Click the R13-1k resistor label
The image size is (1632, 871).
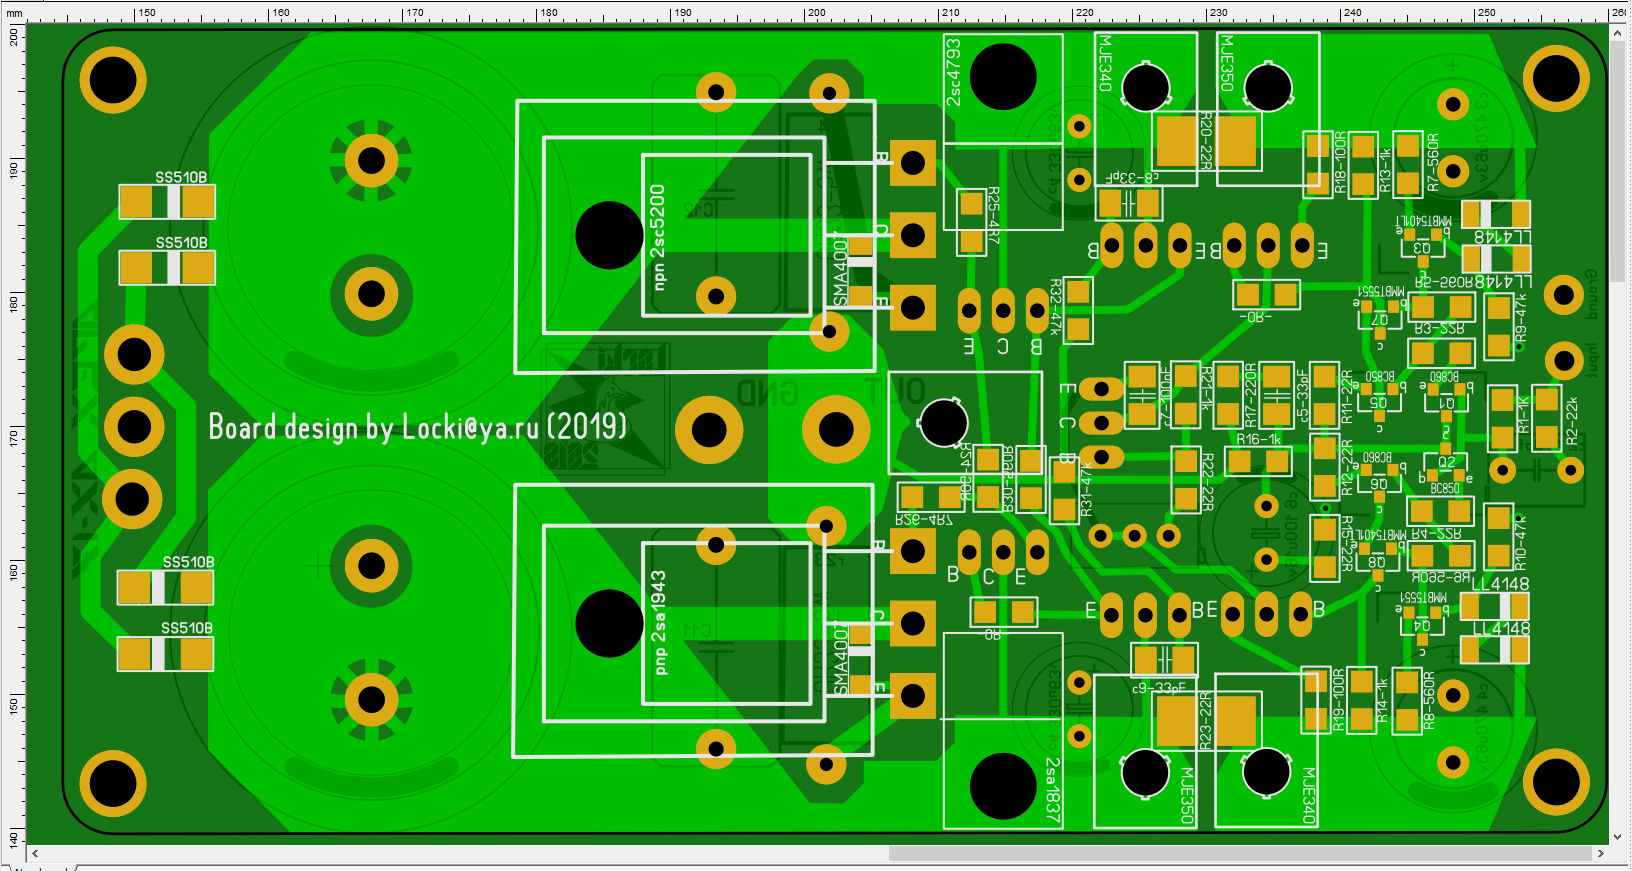[x=1386, y=170]
